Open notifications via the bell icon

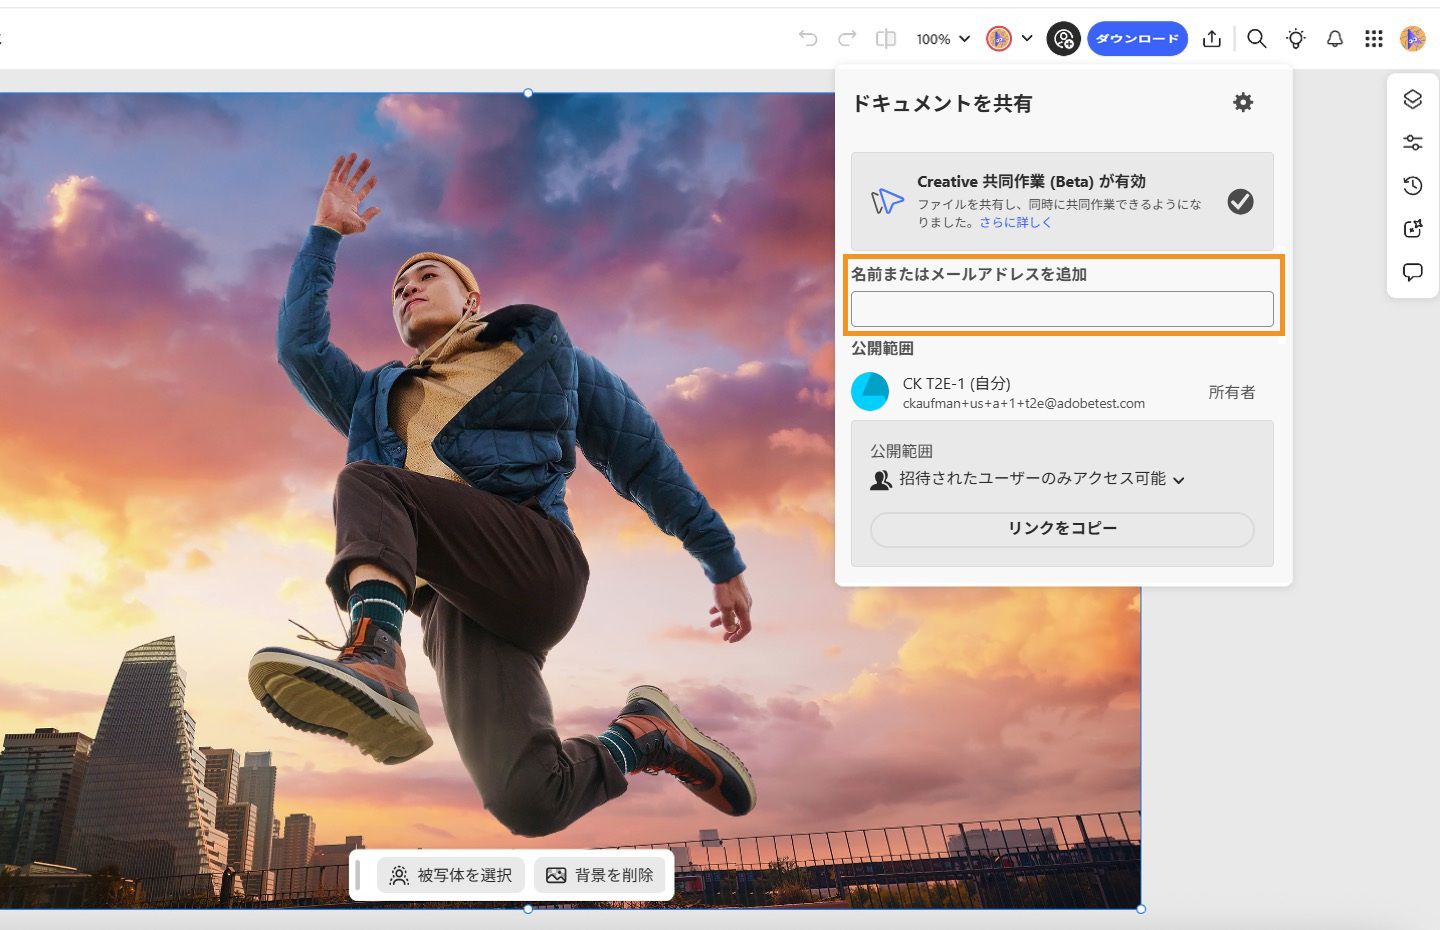(x=1335, y=38)
